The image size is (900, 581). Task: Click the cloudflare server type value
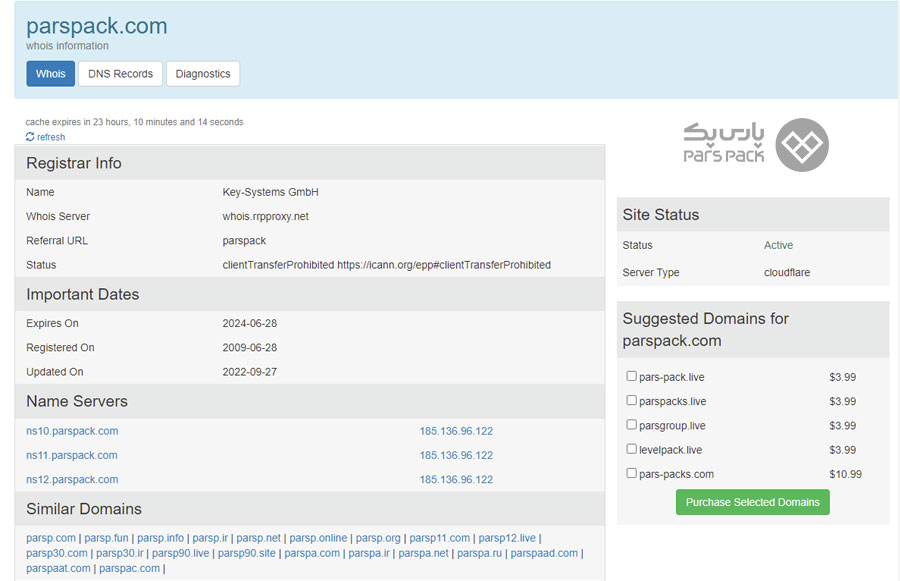point(787,273)
